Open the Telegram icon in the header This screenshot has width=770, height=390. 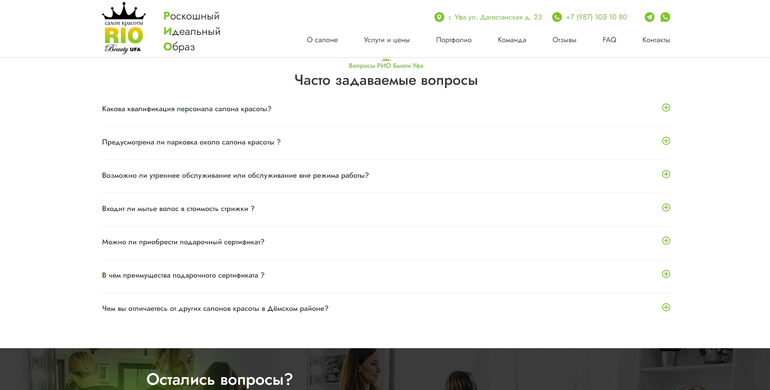[x=649, y=17]
